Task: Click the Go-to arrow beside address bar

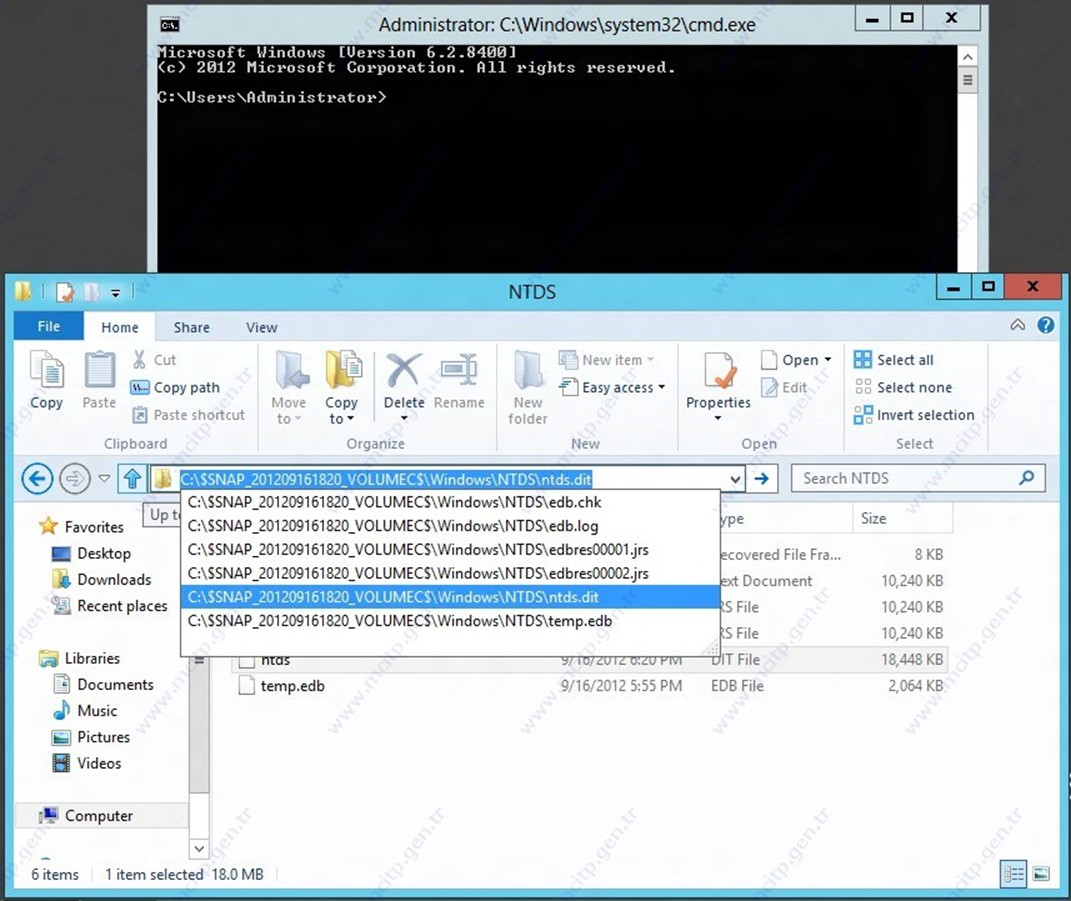Action: tap(762, 479)
